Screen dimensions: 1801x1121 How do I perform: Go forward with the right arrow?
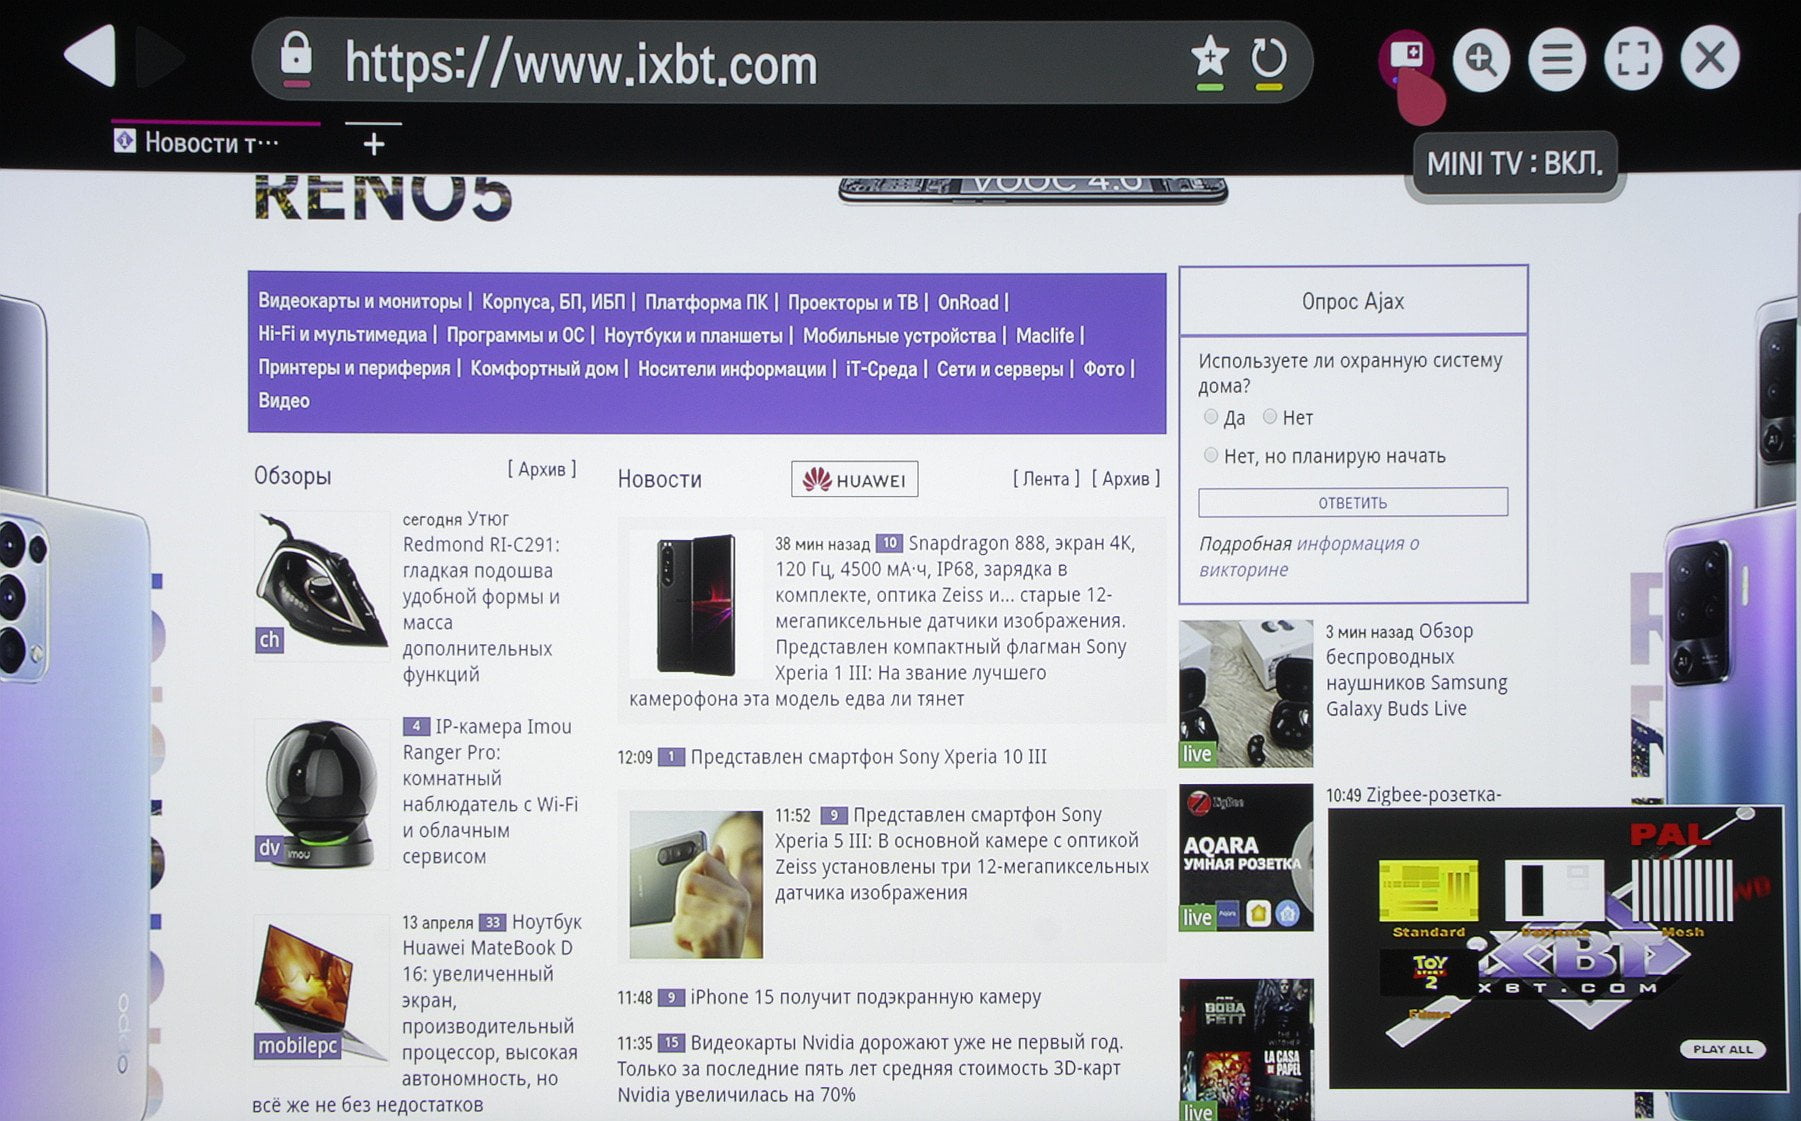pos(160,56)
